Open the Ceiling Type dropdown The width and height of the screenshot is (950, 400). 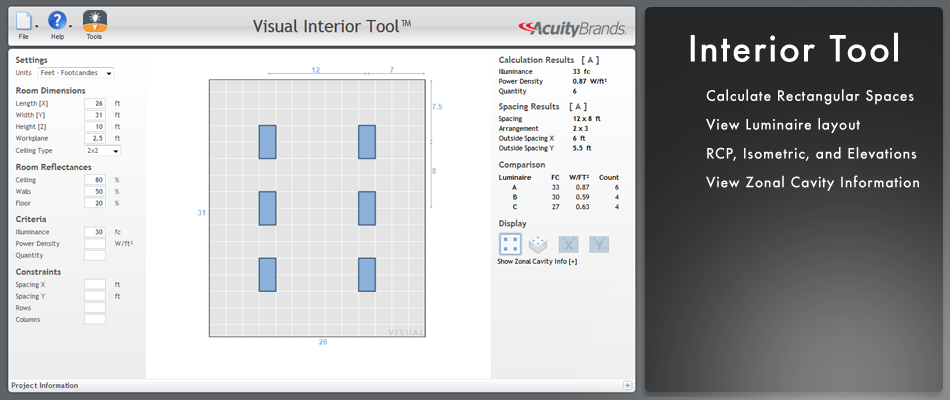coord(102,150)
